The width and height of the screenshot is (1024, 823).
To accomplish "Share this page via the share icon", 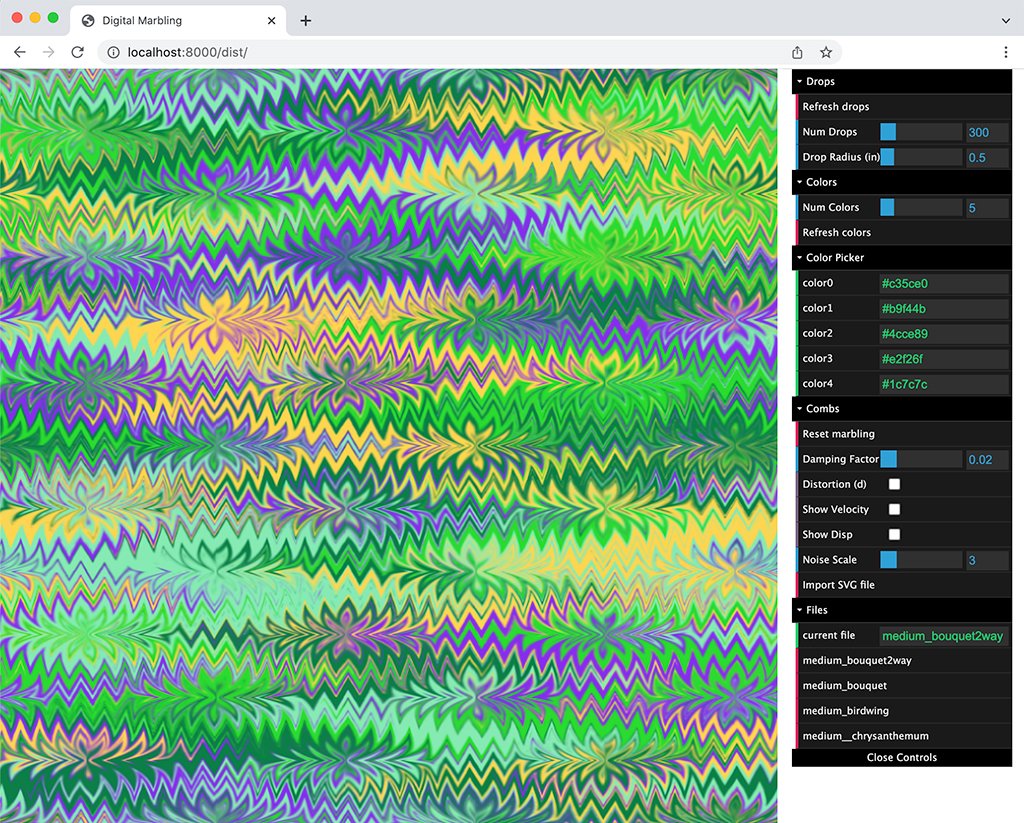I will coord(797,52).
